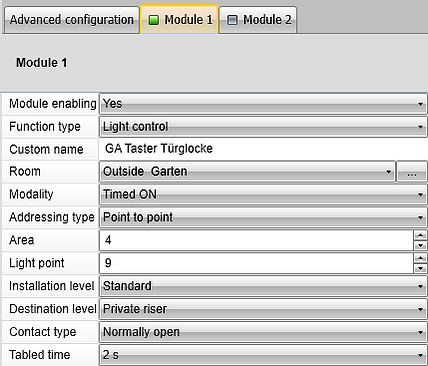
Task: Open the Addressing type dropdown
Action: pyautogui.click(x=263, y=218)
